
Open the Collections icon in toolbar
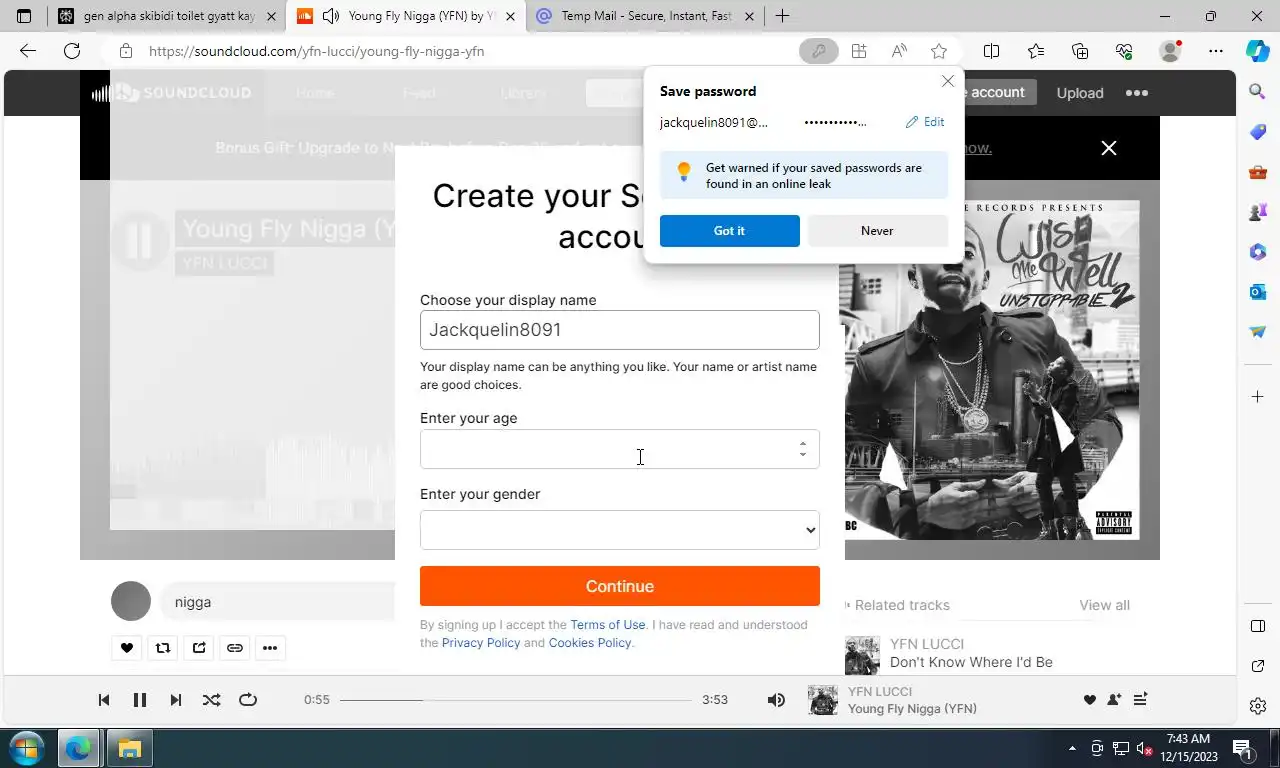click(1080, 51)
